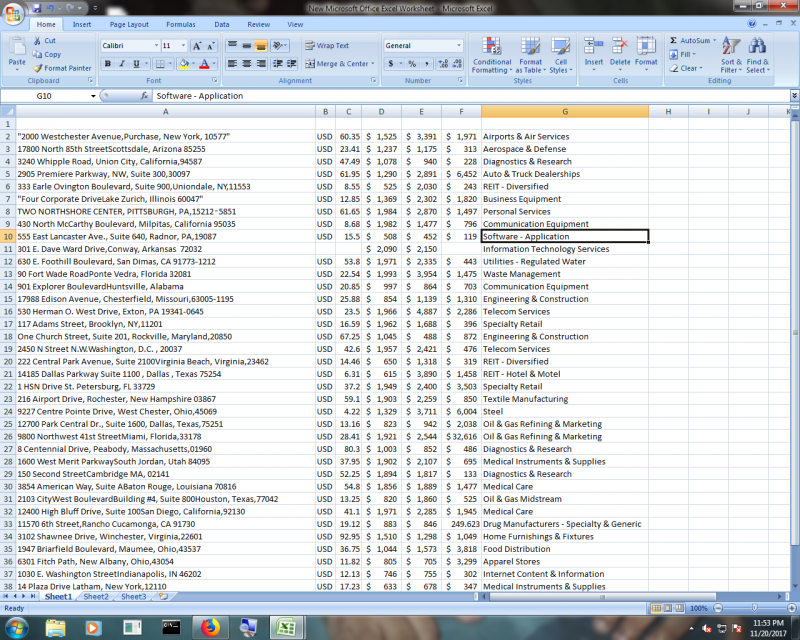
Task: Toggle middle vertical alignment
Action: point(246,45)
